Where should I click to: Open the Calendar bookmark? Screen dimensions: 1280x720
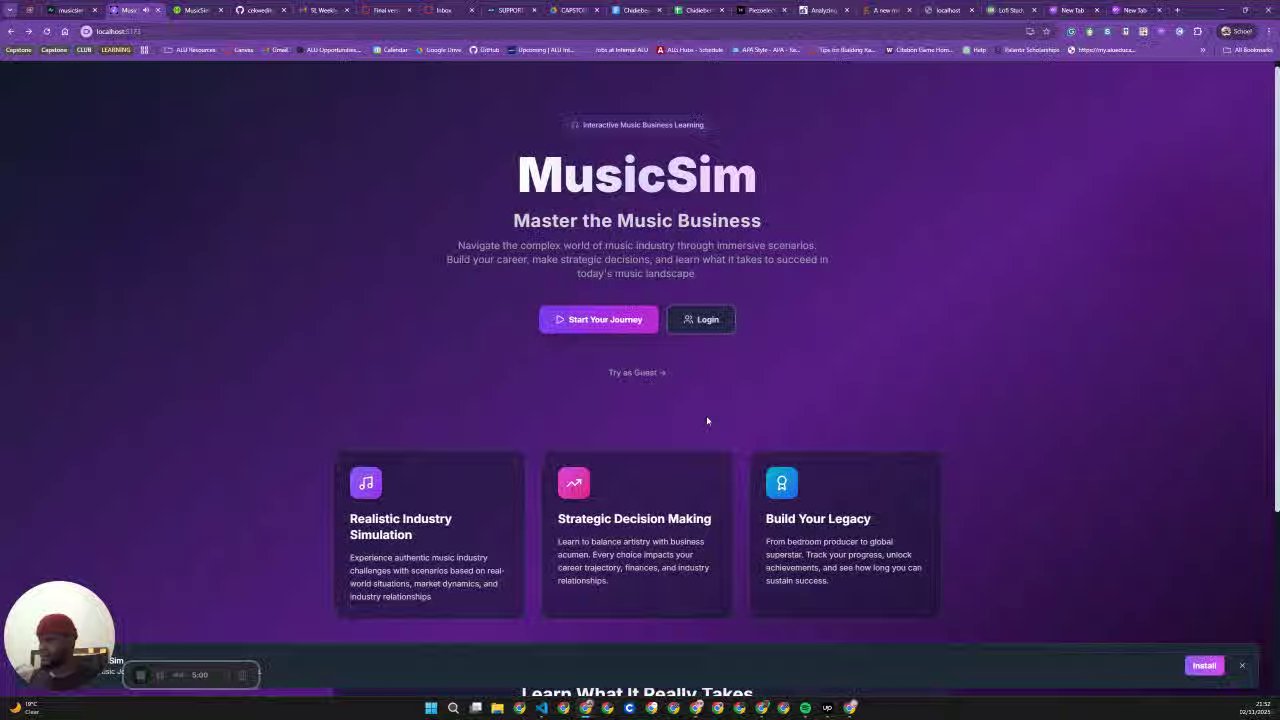(x=391, y=50)
